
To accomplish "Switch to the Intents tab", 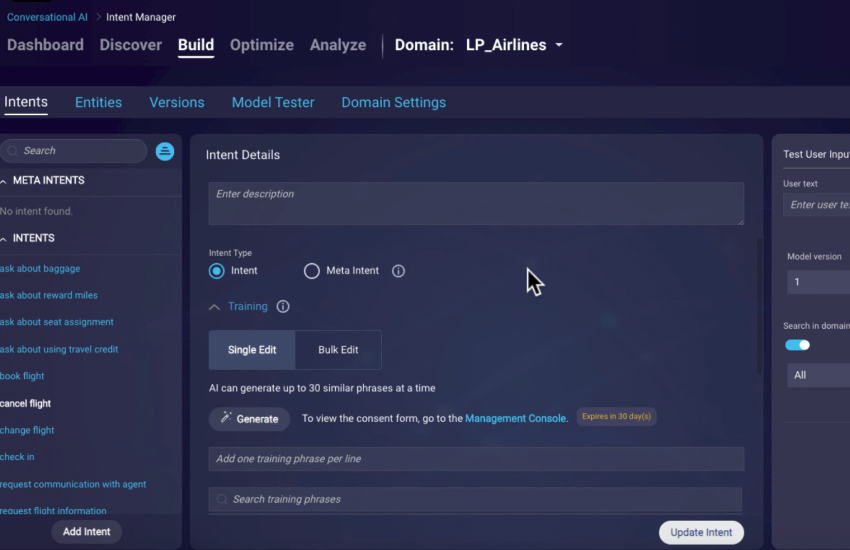I will point(25,102).
